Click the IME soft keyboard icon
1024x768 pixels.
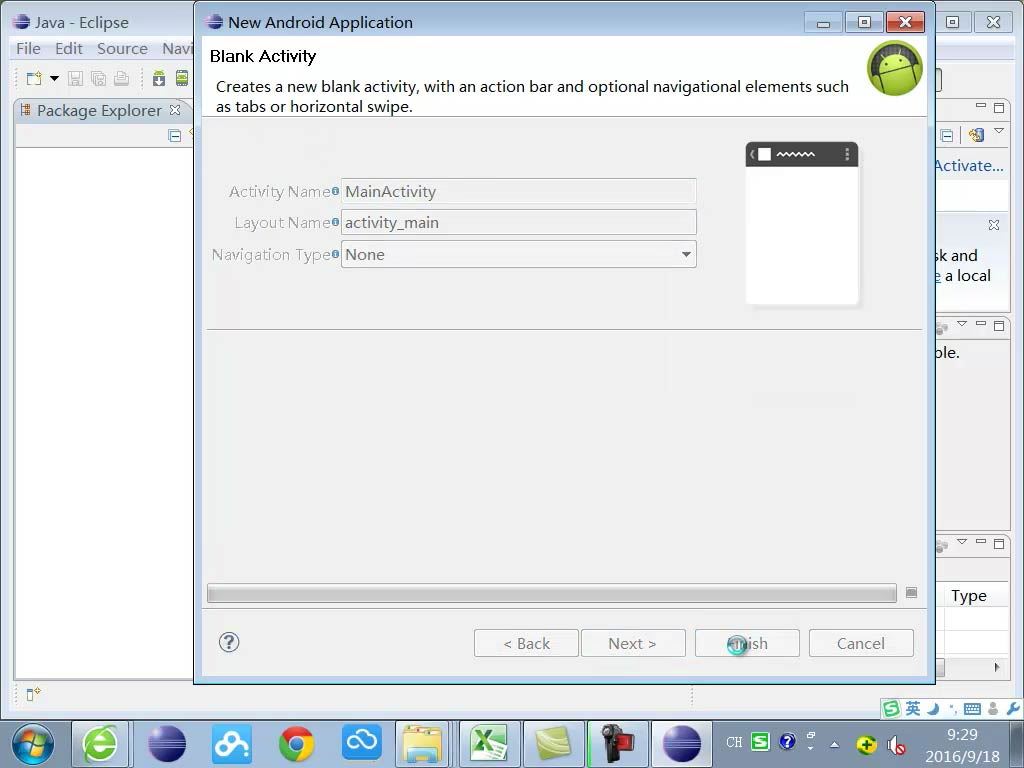pos(972,709)
